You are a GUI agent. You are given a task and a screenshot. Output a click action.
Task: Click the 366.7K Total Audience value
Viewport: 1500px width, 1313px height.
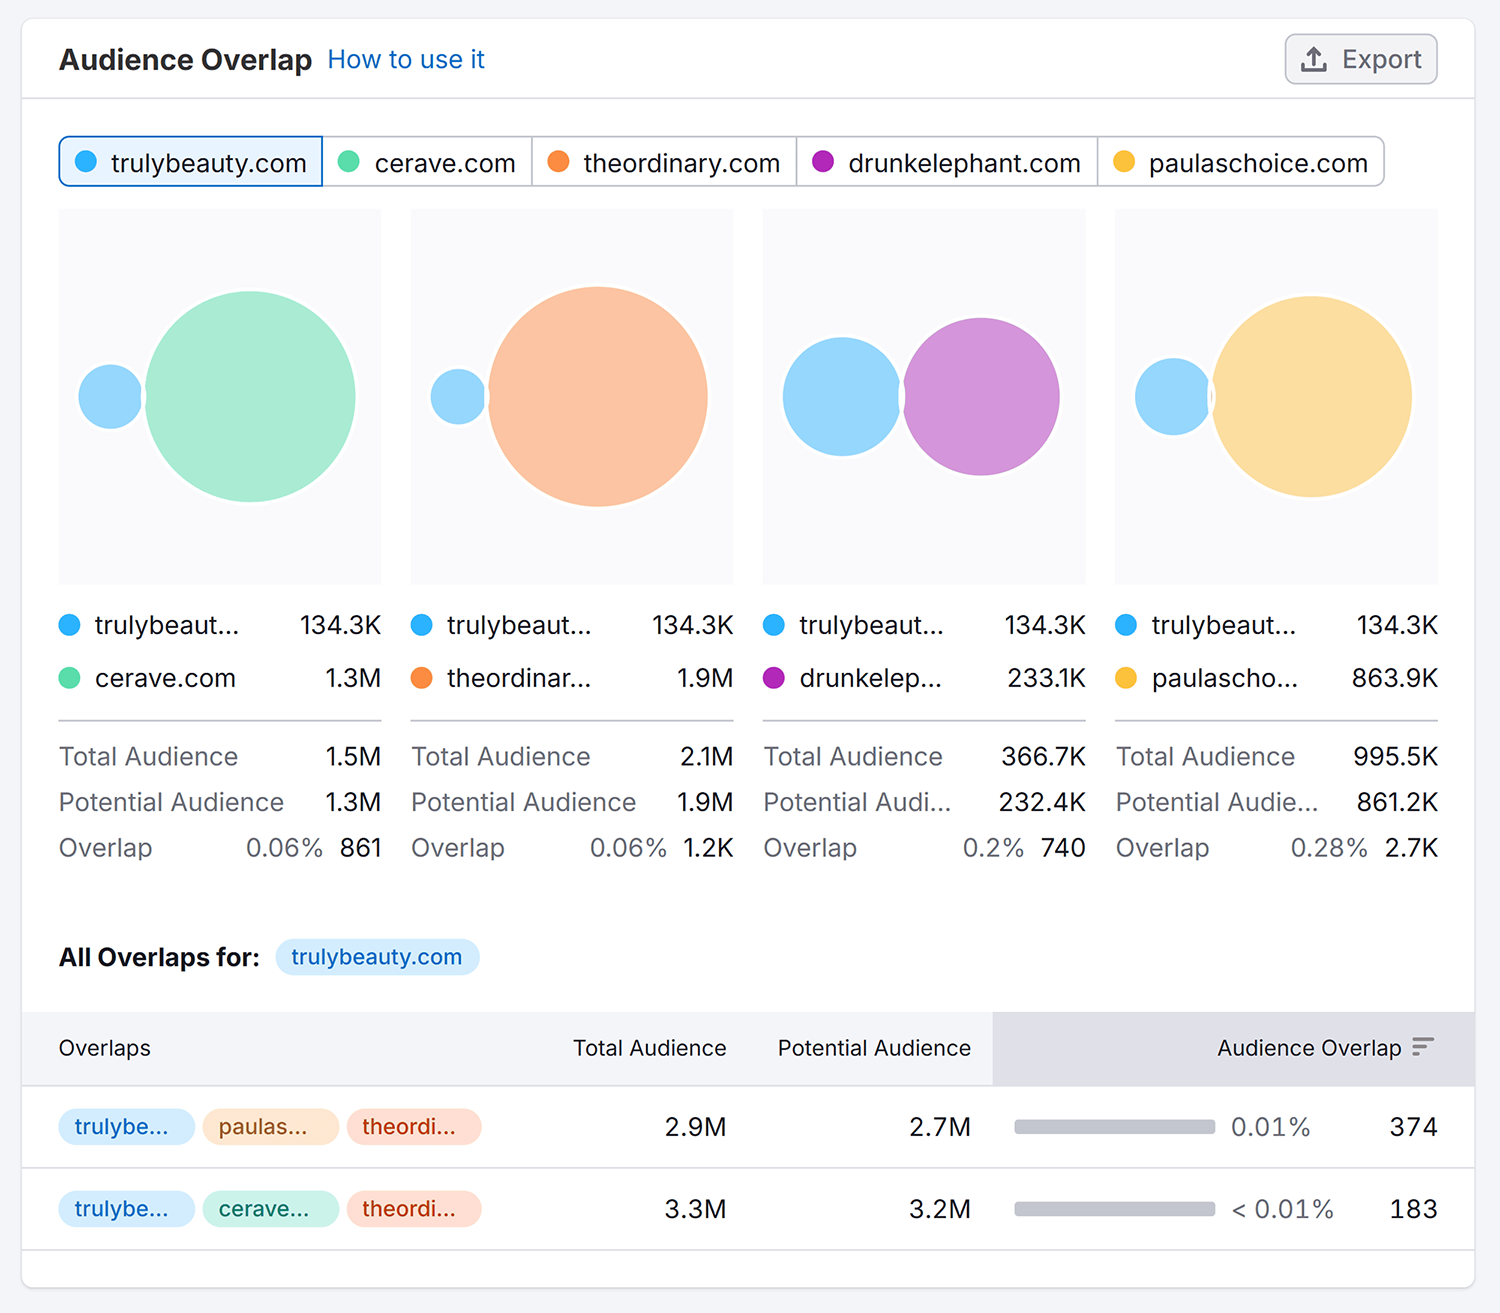point(1043,757)
